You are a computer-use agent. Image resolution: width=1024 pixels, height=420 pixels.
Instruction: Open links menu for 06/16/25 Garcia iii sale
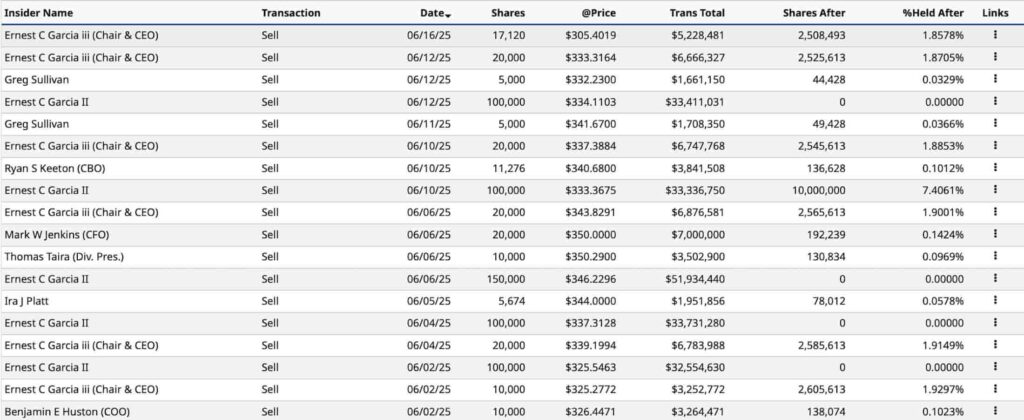(995, 35)
